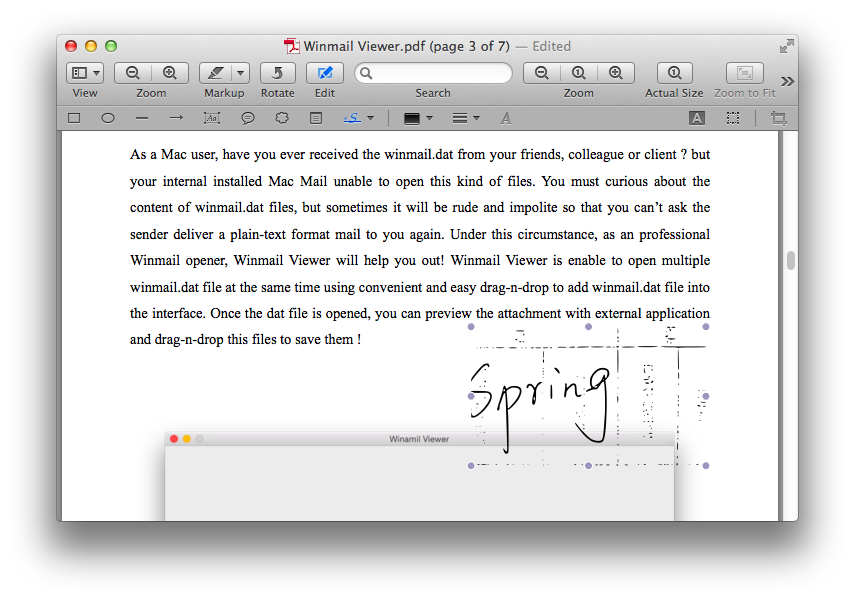Zoom out with left toolbar minus magnifier
Viewport: 855px width, 600px height.
click(133, 73)
